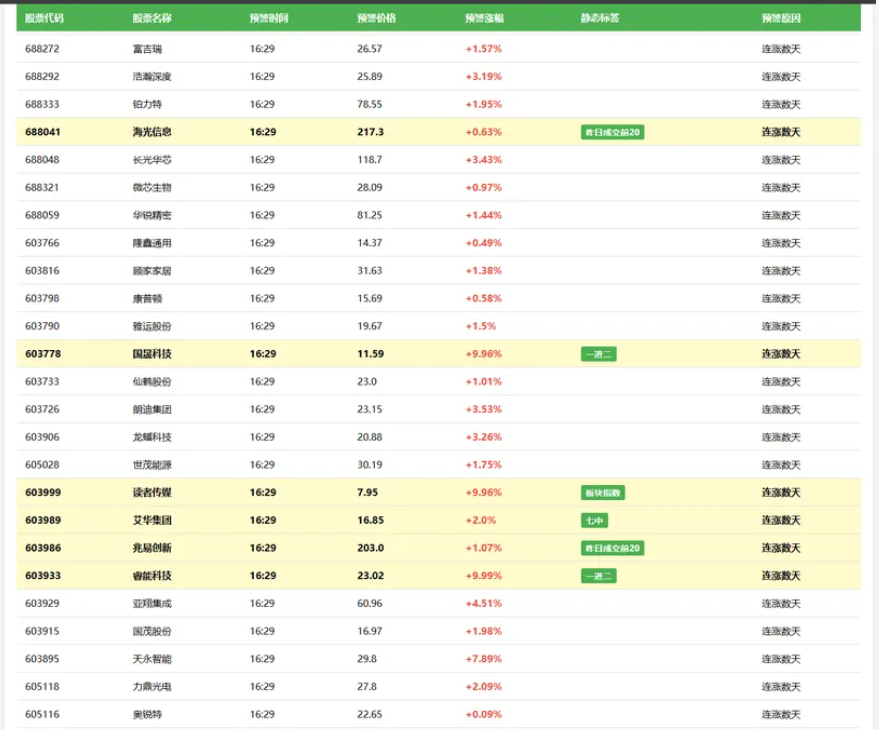
Task: Click the green tag in 艾华集团 row
Action: (x=594, y=521)
